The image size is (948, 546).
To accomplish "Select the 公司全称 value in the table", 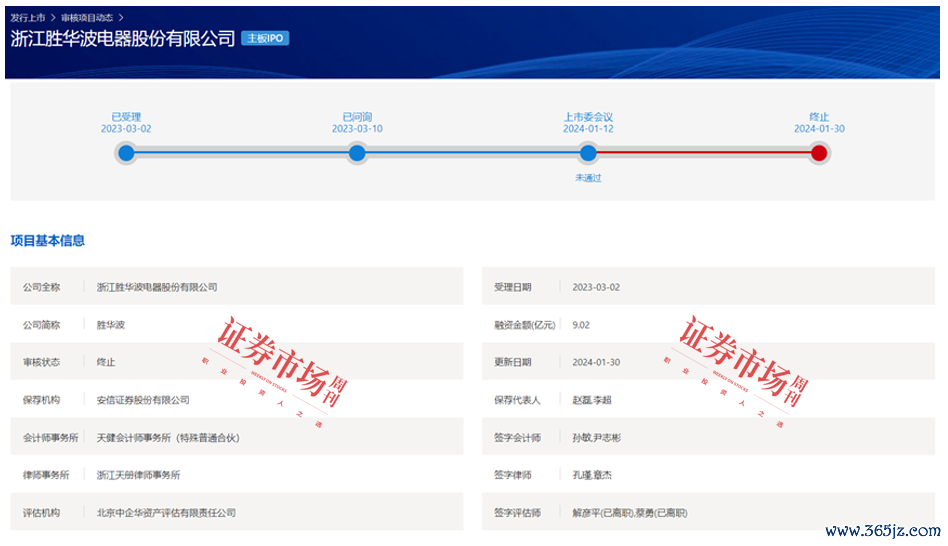I will (157, 287).
